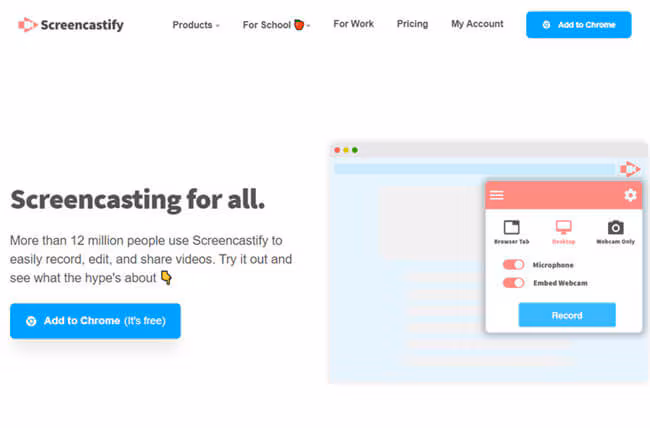The height and width of the screenshot is (428, 650).
Task: Click the yellow dot in mock browser window
Action: [x=346, y=150]
